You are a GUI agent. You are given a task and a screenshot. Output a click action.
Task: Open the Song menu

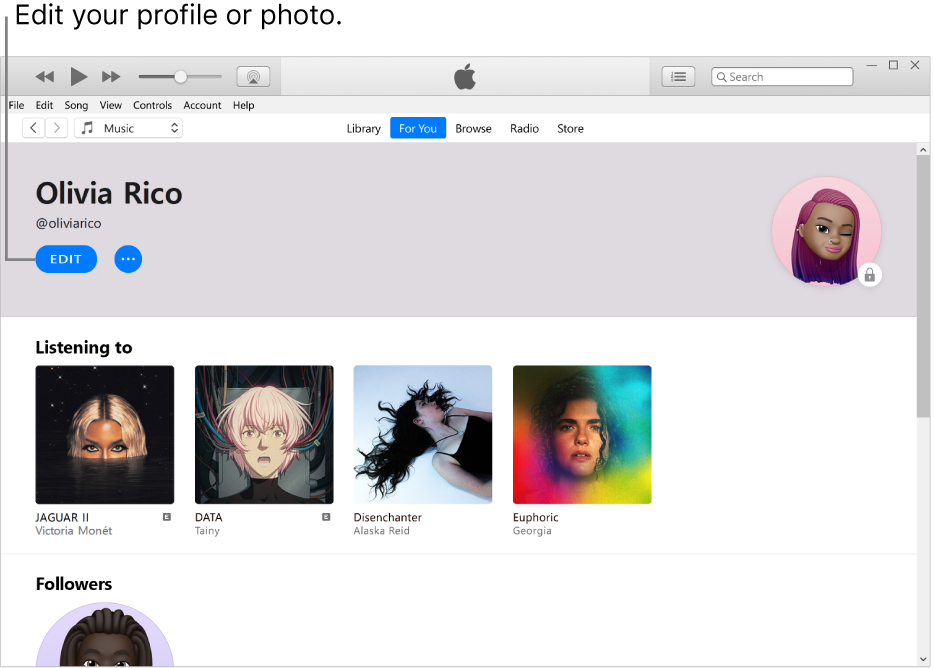click(x=76, y=105)
